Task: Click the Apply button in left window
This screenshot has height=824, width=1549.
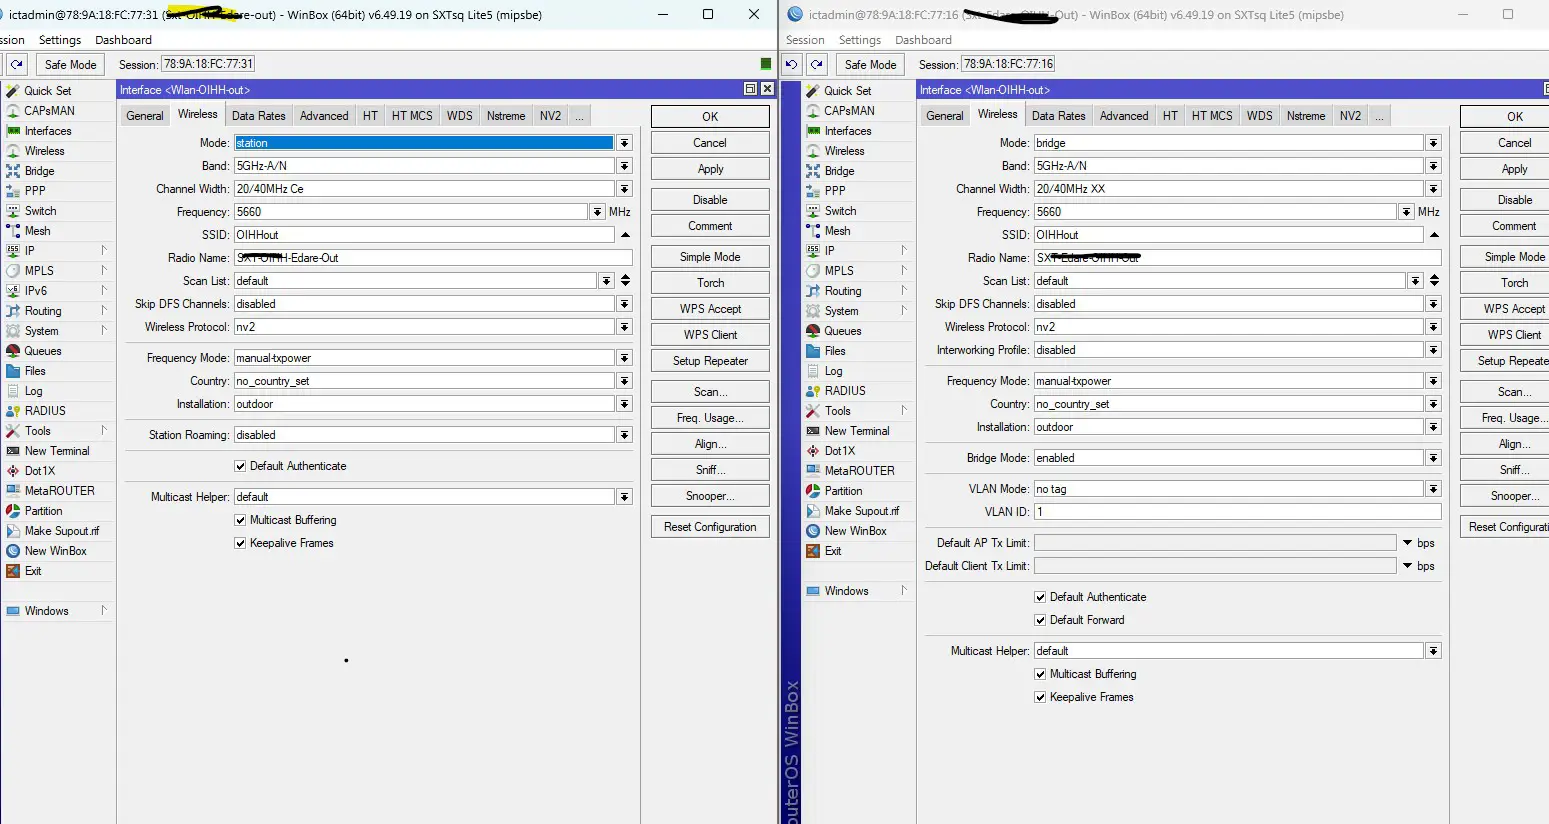Action: click(x=710, y=169)
